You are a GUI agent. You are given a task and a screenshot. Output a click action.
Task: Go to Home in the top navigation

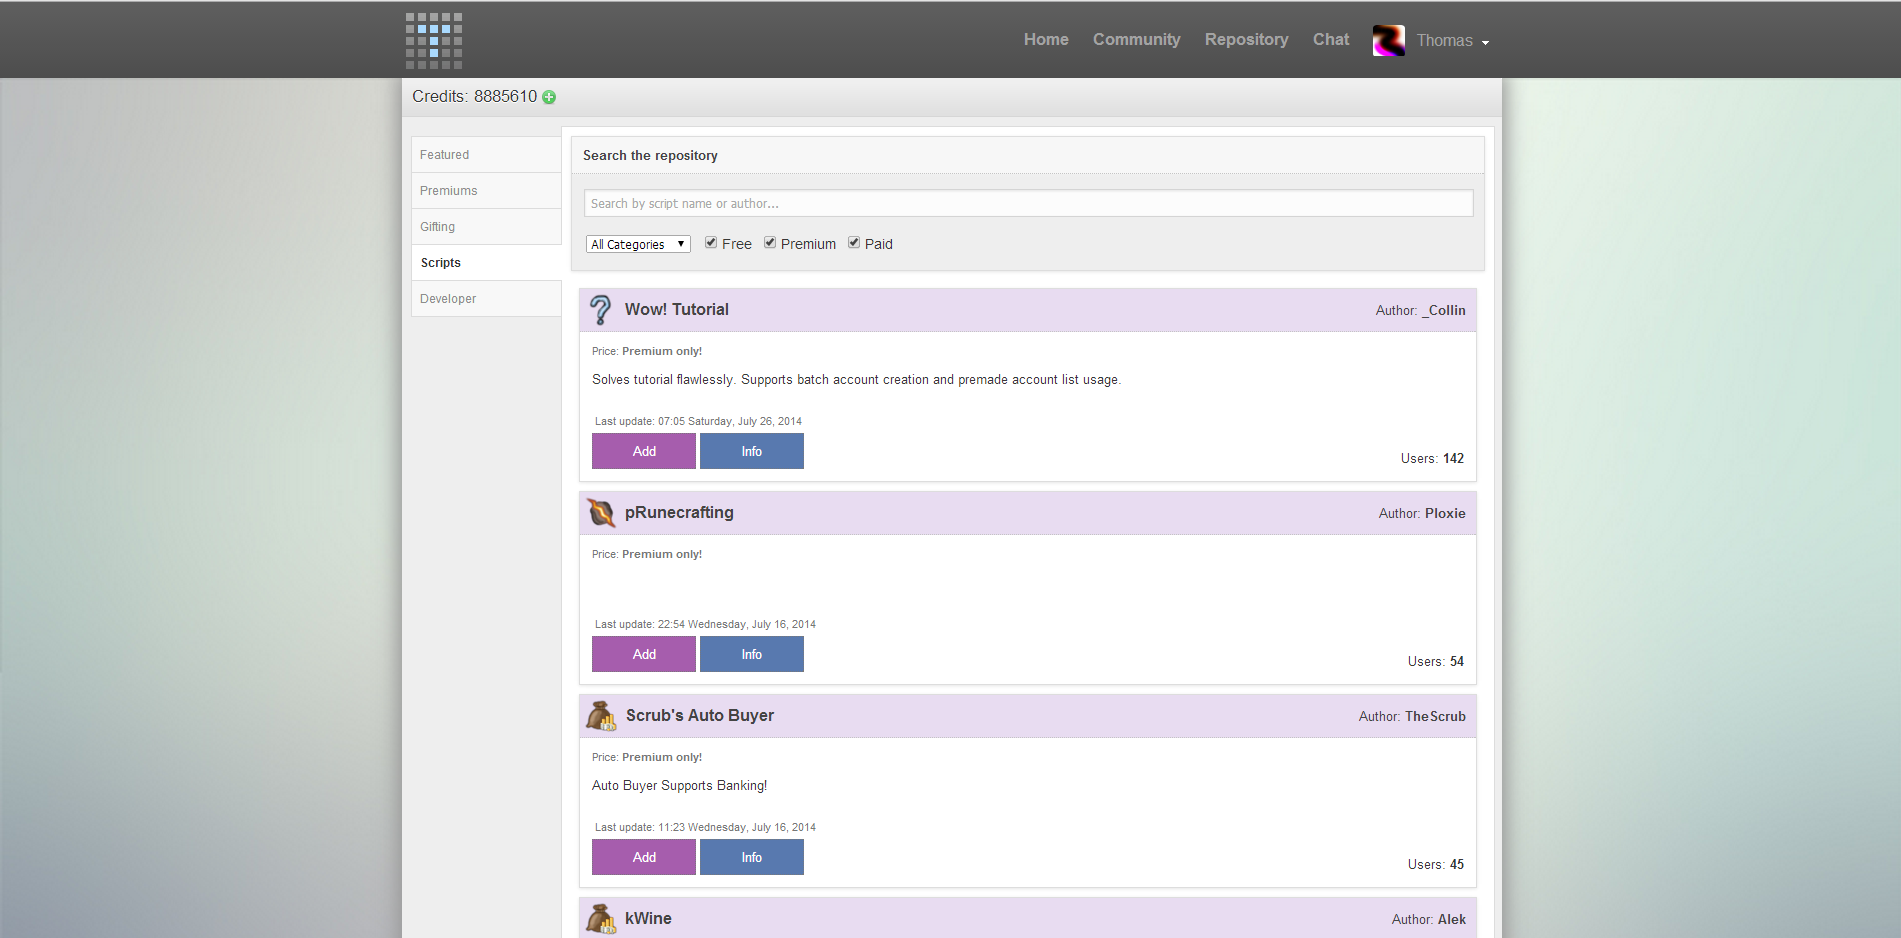click(x=1046, y=40)
